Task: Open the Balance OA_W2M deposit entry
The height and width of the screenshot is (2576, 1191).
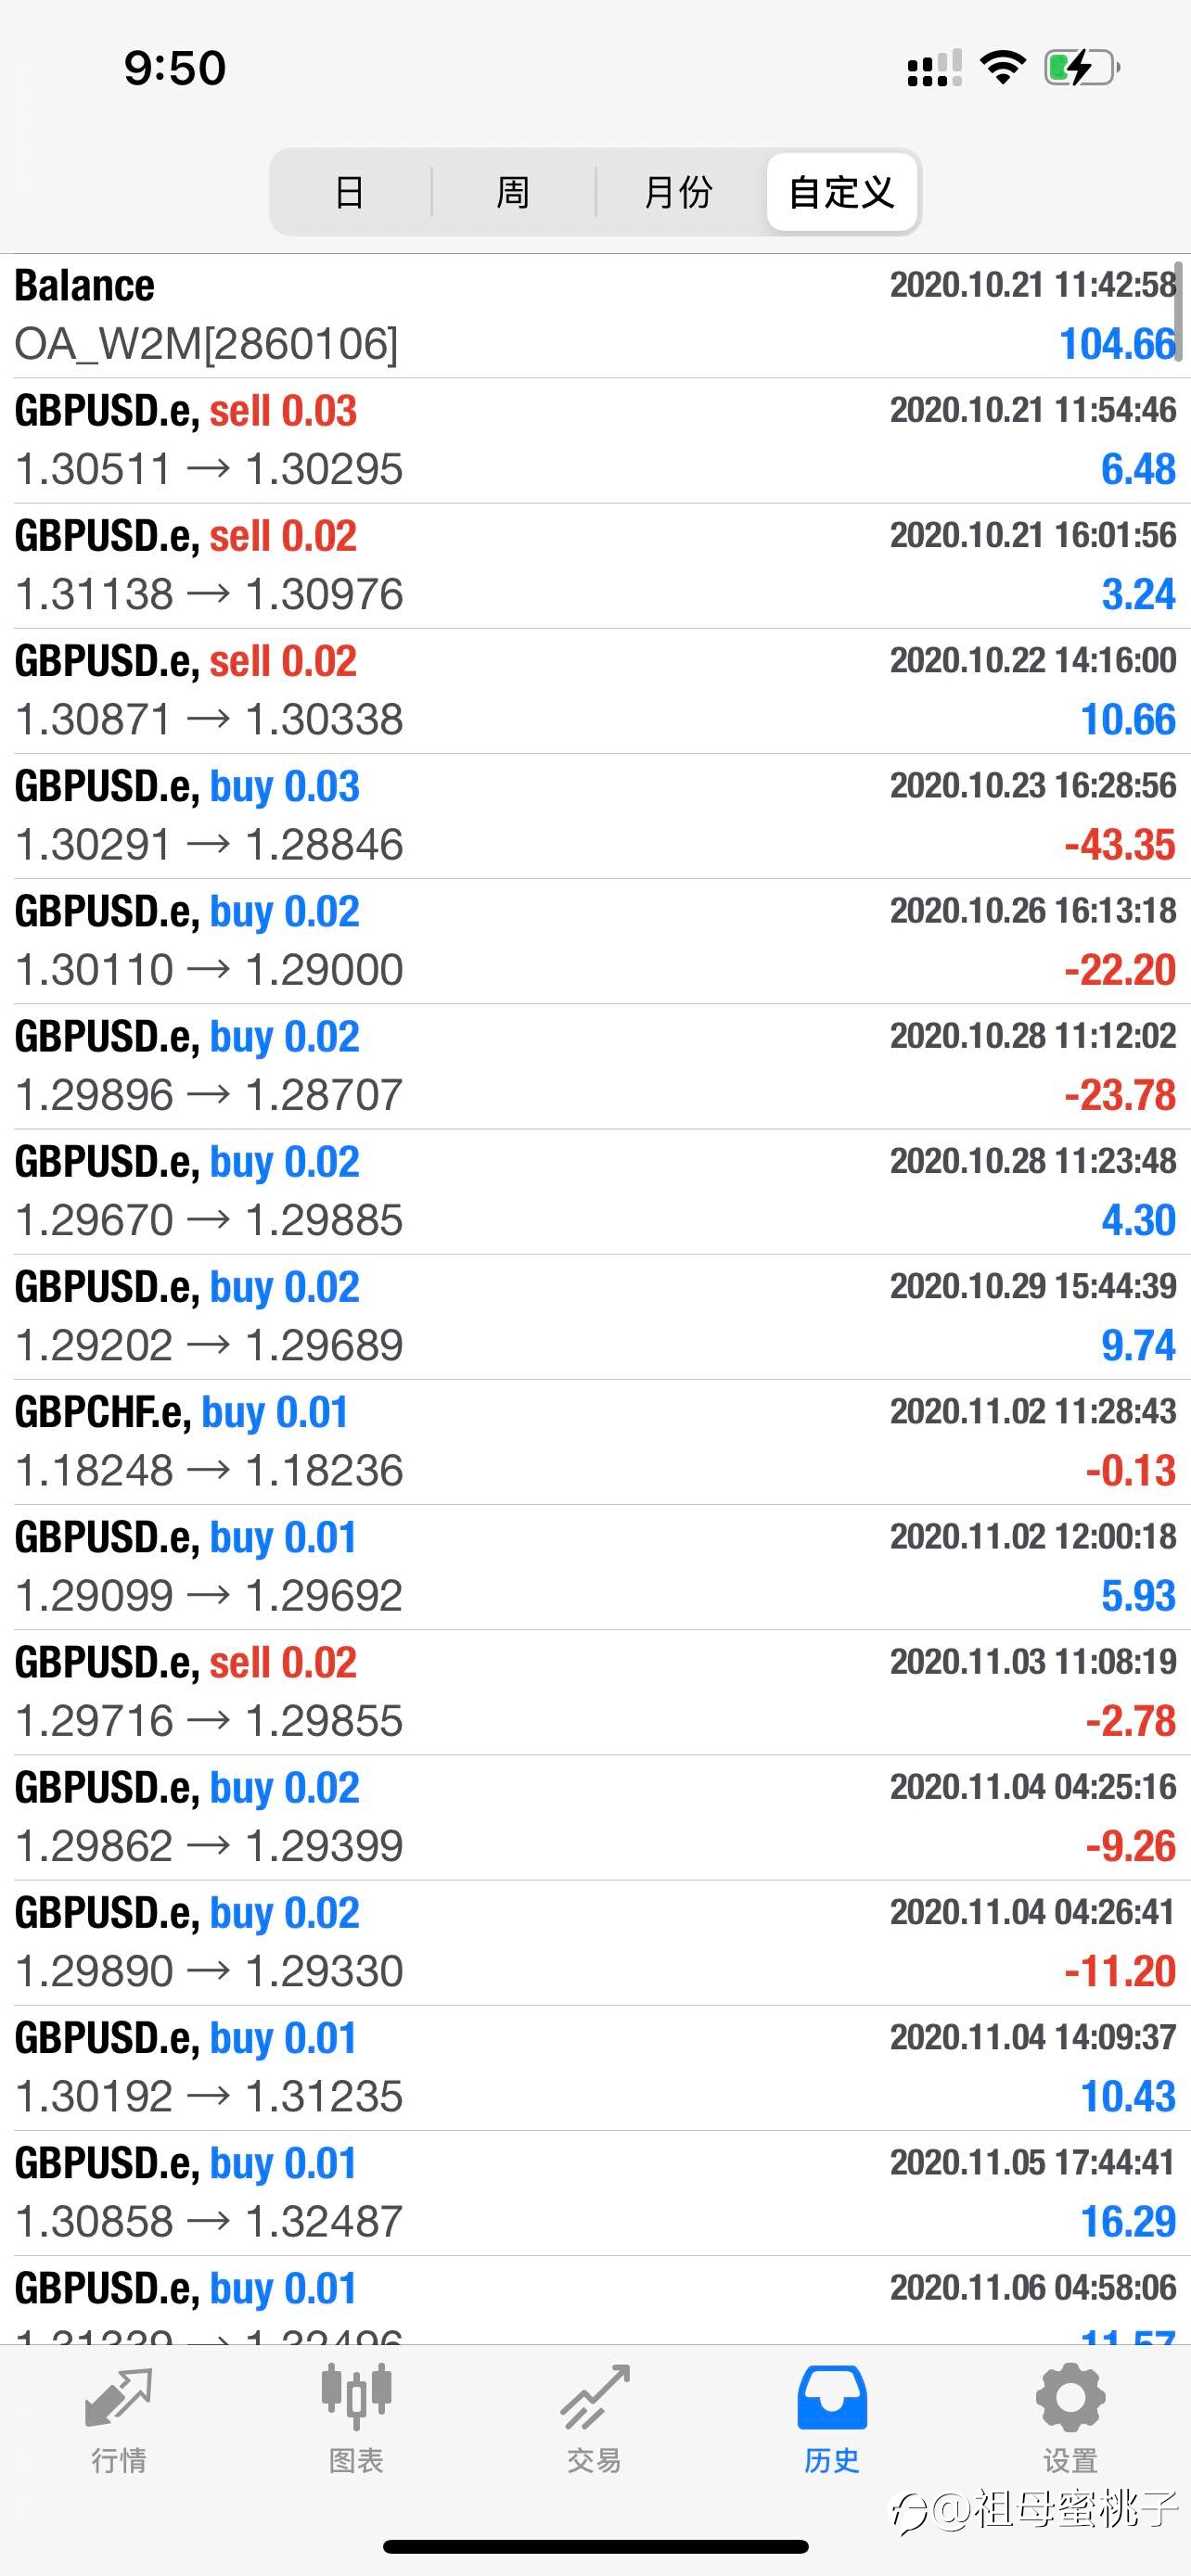Action: pos(595,316)
